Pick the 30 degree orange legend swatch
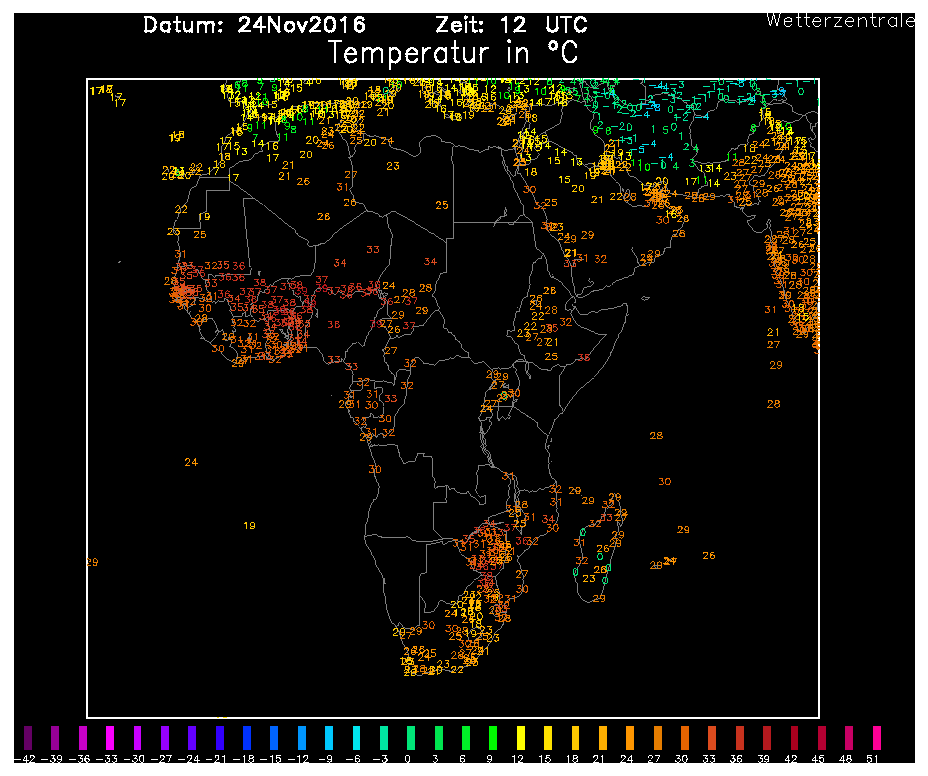Screen dimensions: 928x776 (x=684, y=738)
